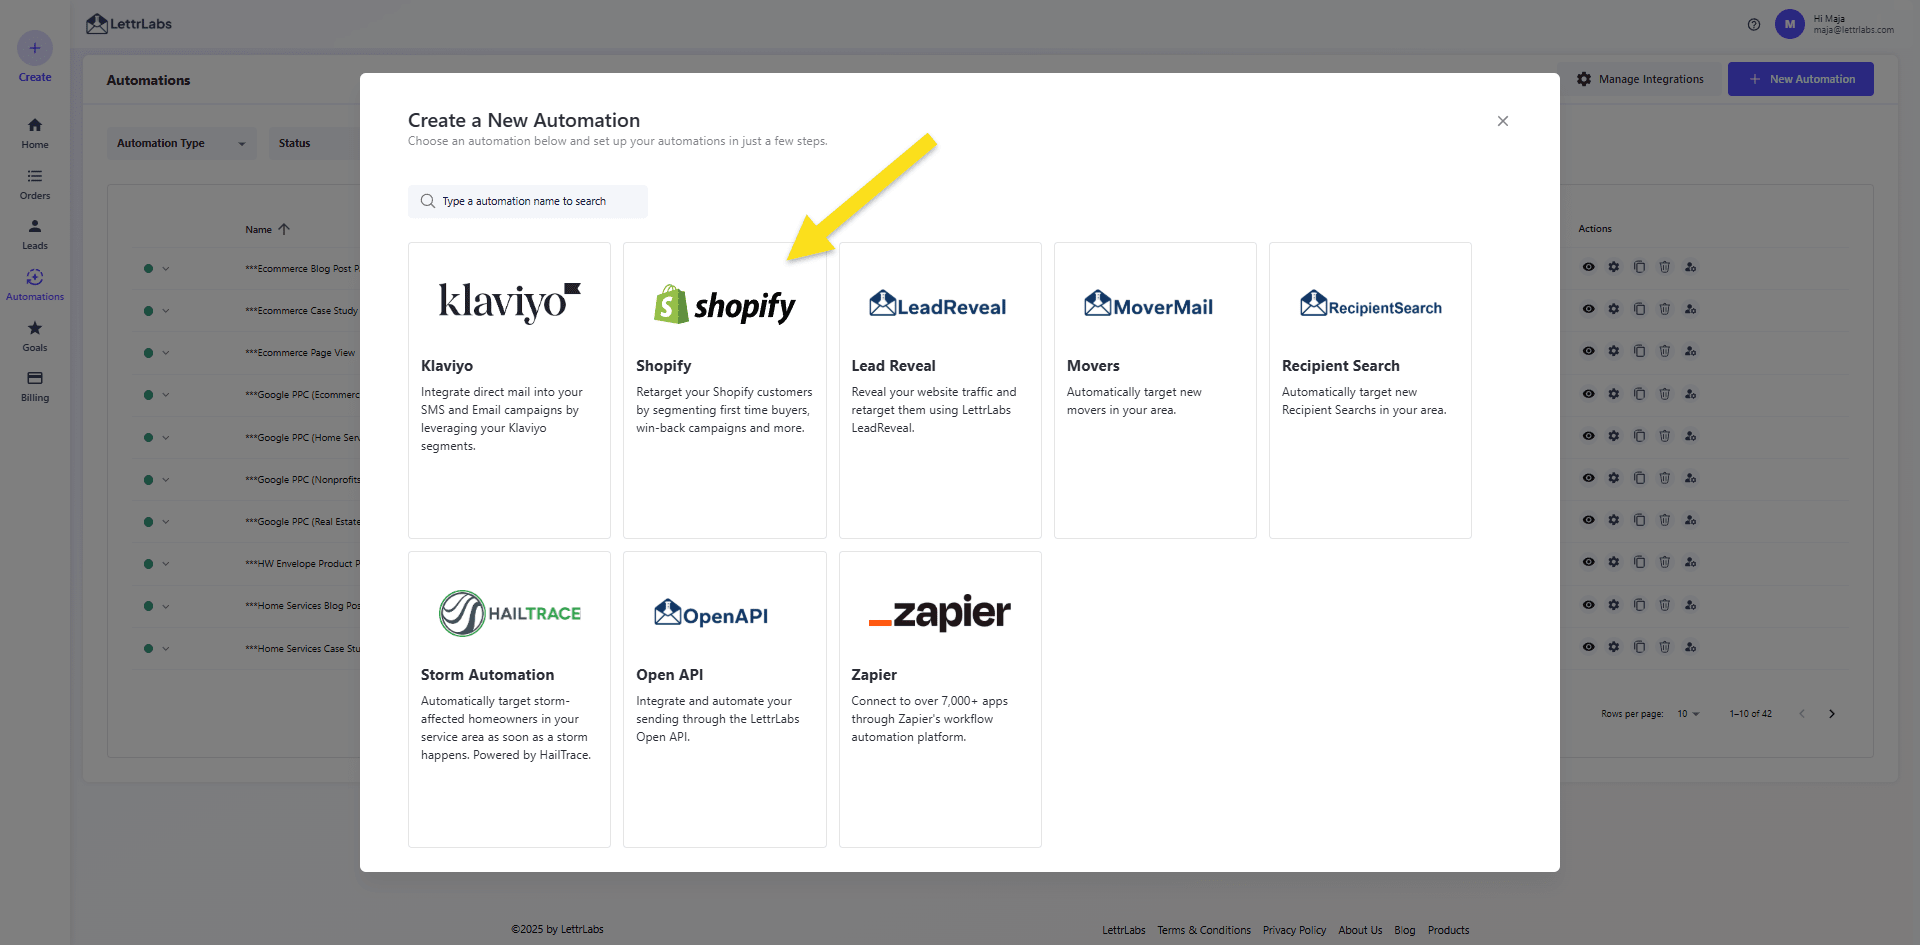Open user settings icon for Google PPC (Ecommerce) row
This screenshot has height=945, width=1920.
1691,394
